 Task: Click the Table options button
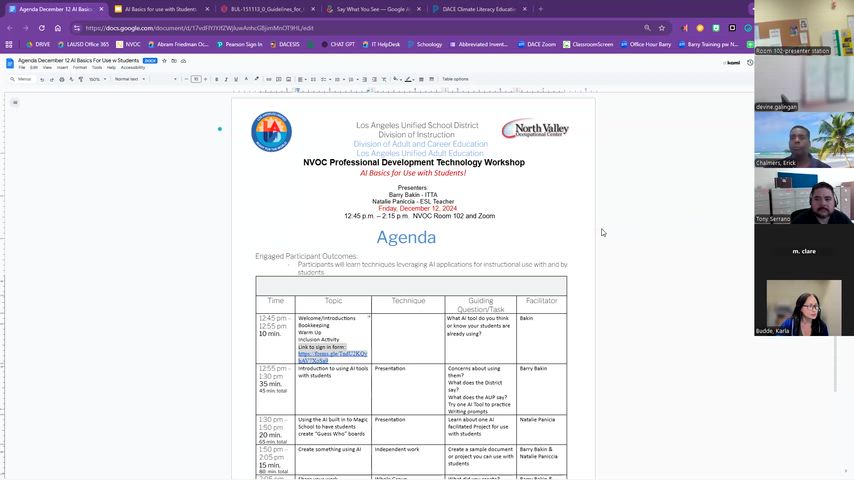(455, 79)
